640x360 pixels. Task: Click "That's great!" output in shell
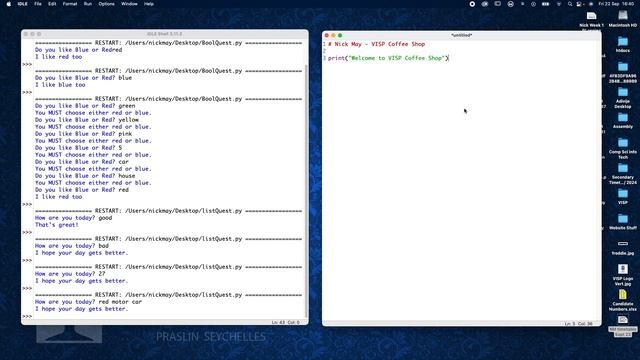click(x=56, y=224)
